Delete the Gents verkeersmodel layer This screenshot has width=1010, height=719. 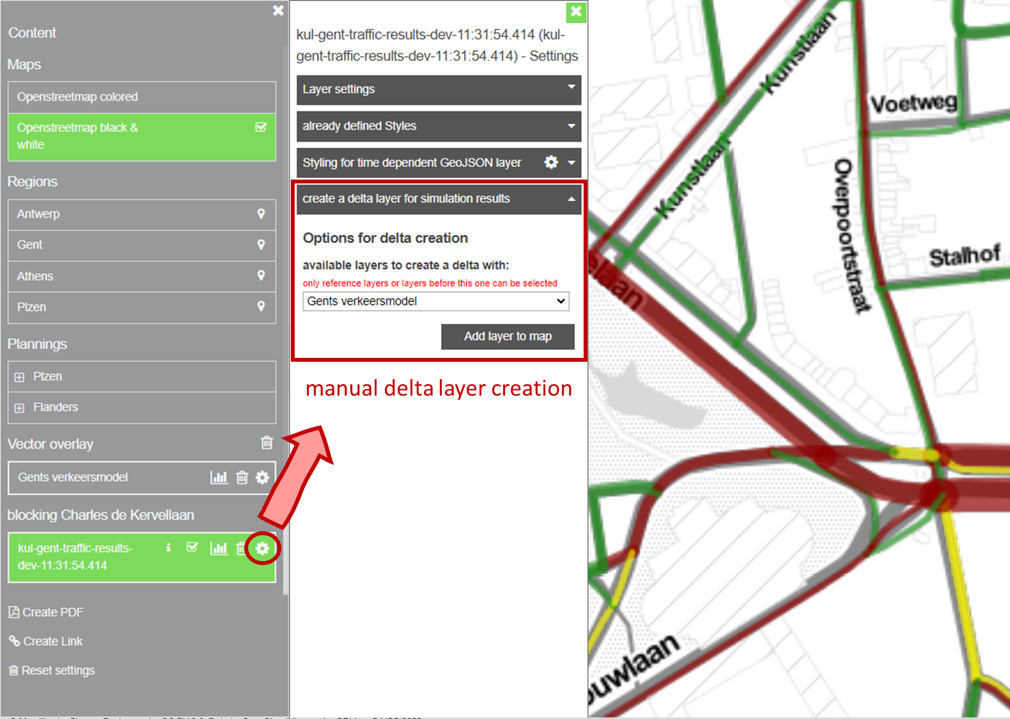pos(241,478)
